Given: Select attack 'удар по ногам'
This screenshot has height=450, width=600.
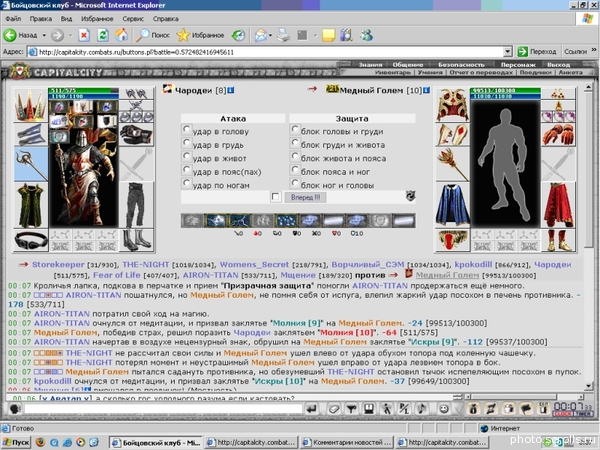Looking at the screenshot, I should click(186, 183).
